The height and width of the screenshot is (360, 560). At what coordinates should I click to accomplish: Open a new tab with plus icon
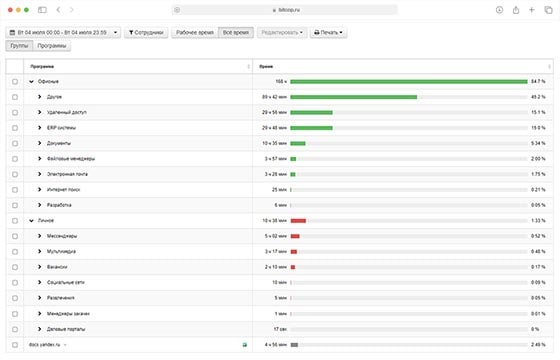532,10
